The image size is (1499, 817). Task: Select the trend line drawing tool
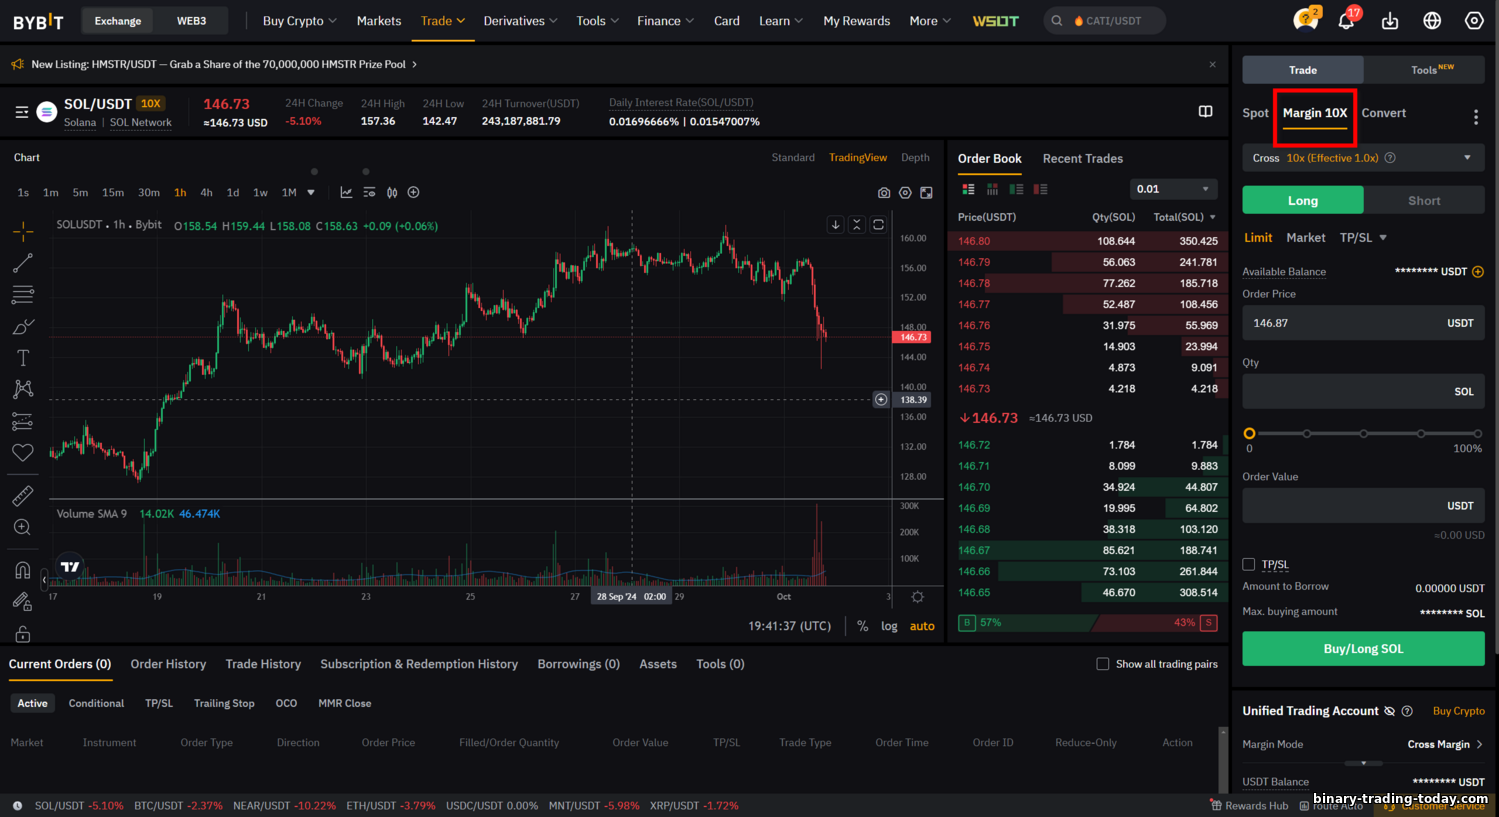click(23, 263)
